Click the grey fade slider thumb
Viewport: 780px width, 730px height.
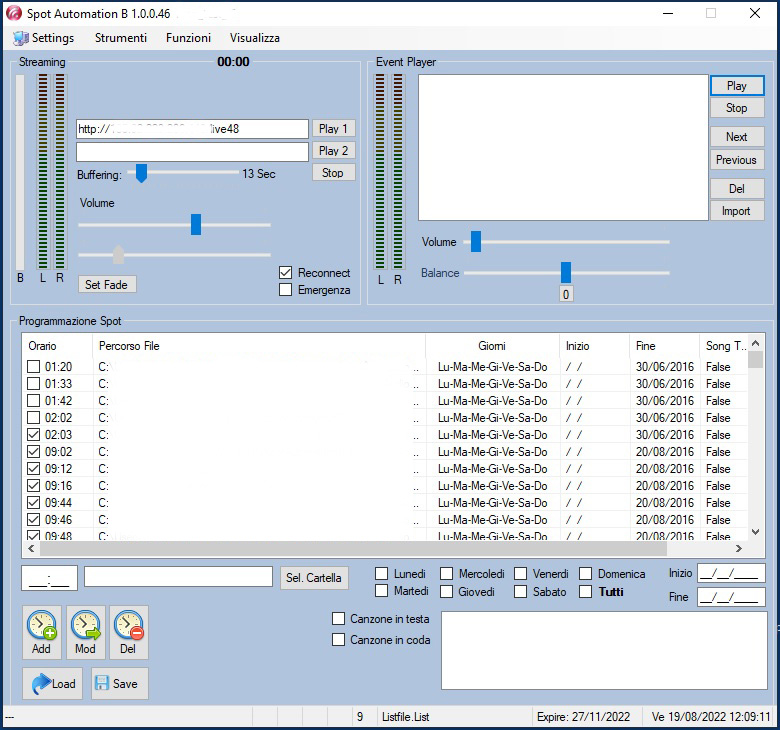118,254
